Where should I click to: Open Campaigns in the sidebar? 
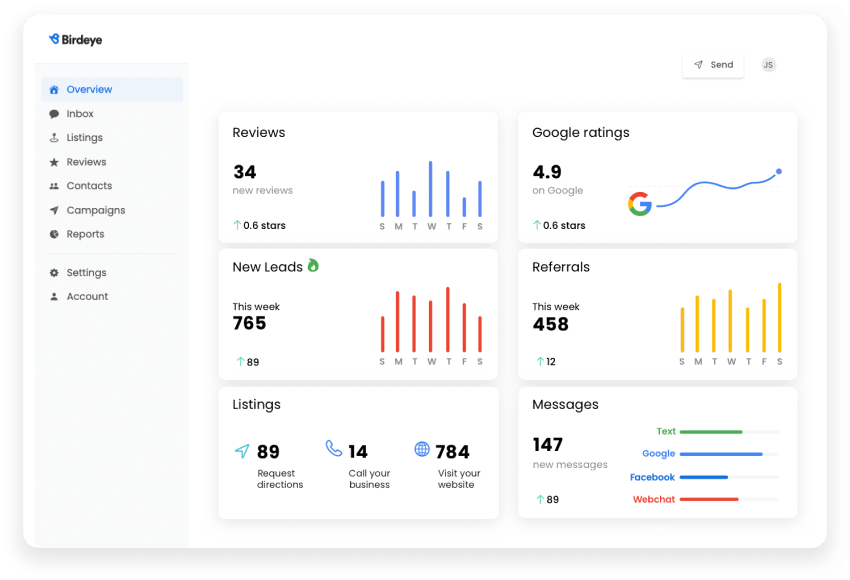(112, 210)
